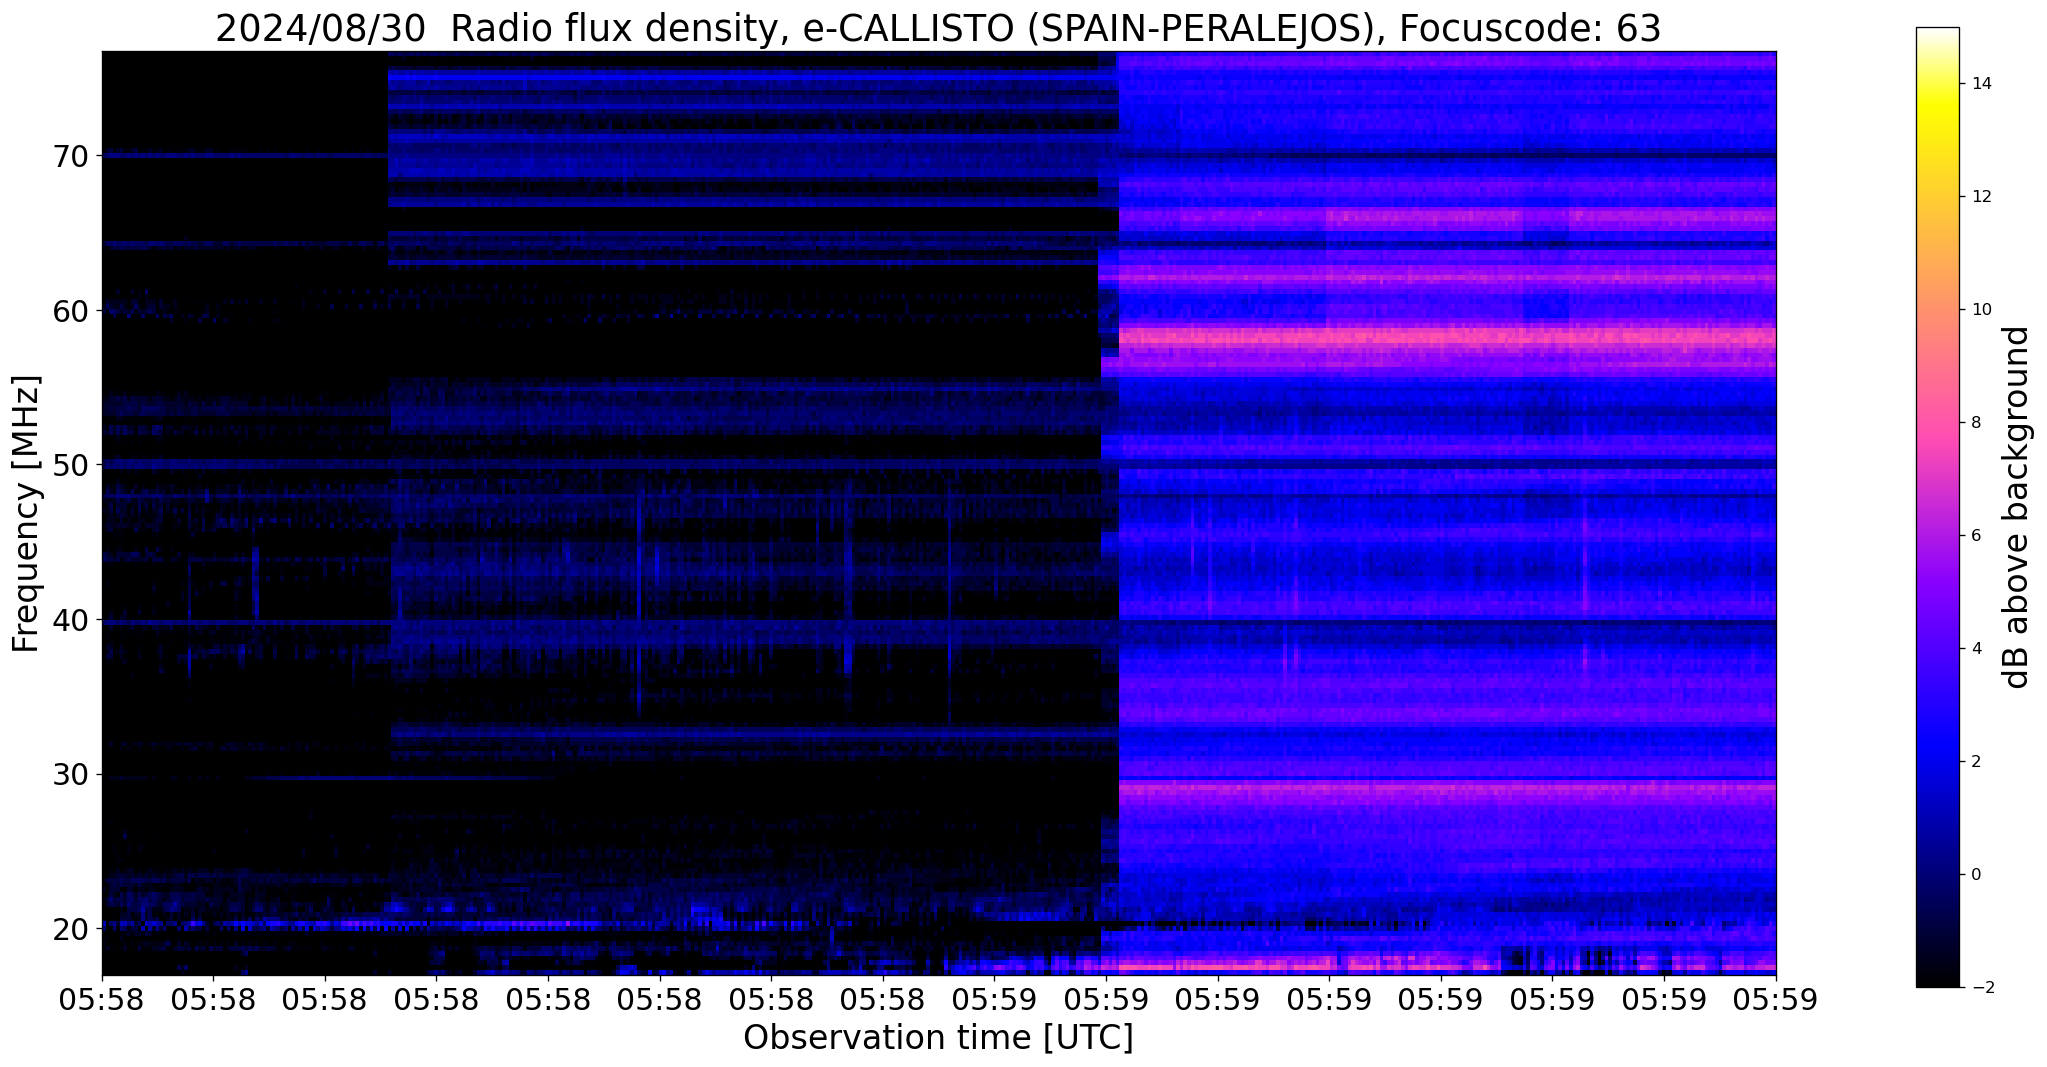Image resolution: width=2047 pixels, height=1067 pixels.
Task: Click the 70 tick on the frequency axis
Action: pos(70,156)
